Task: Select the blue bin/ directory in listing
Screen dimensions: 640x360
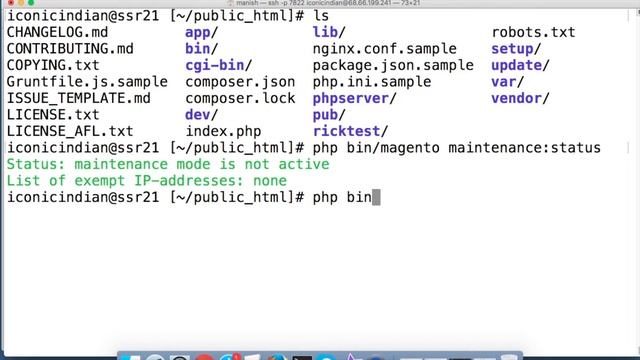Action: click(201, 49)
